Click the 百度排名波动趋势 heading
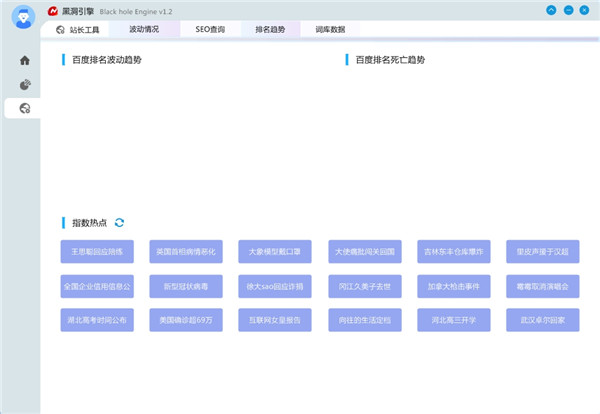Viewport: 600px width, 414px height. tap(107, 60)
